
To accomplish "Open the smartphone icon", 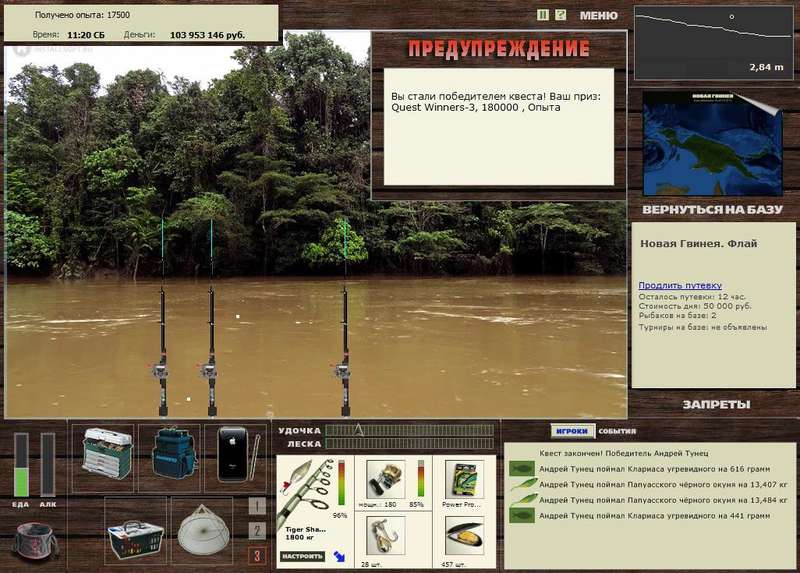I will coord(237,455).
